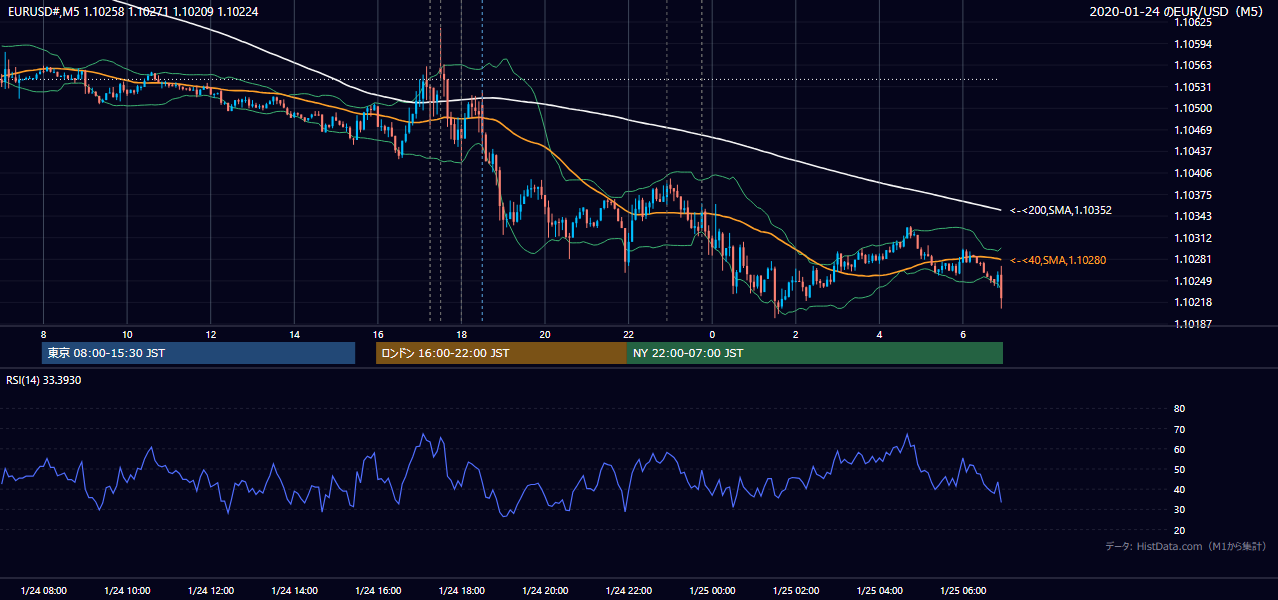Click price axis label 1.10249
This screenshot has width=1278, height=600.
pos(1192,281)
